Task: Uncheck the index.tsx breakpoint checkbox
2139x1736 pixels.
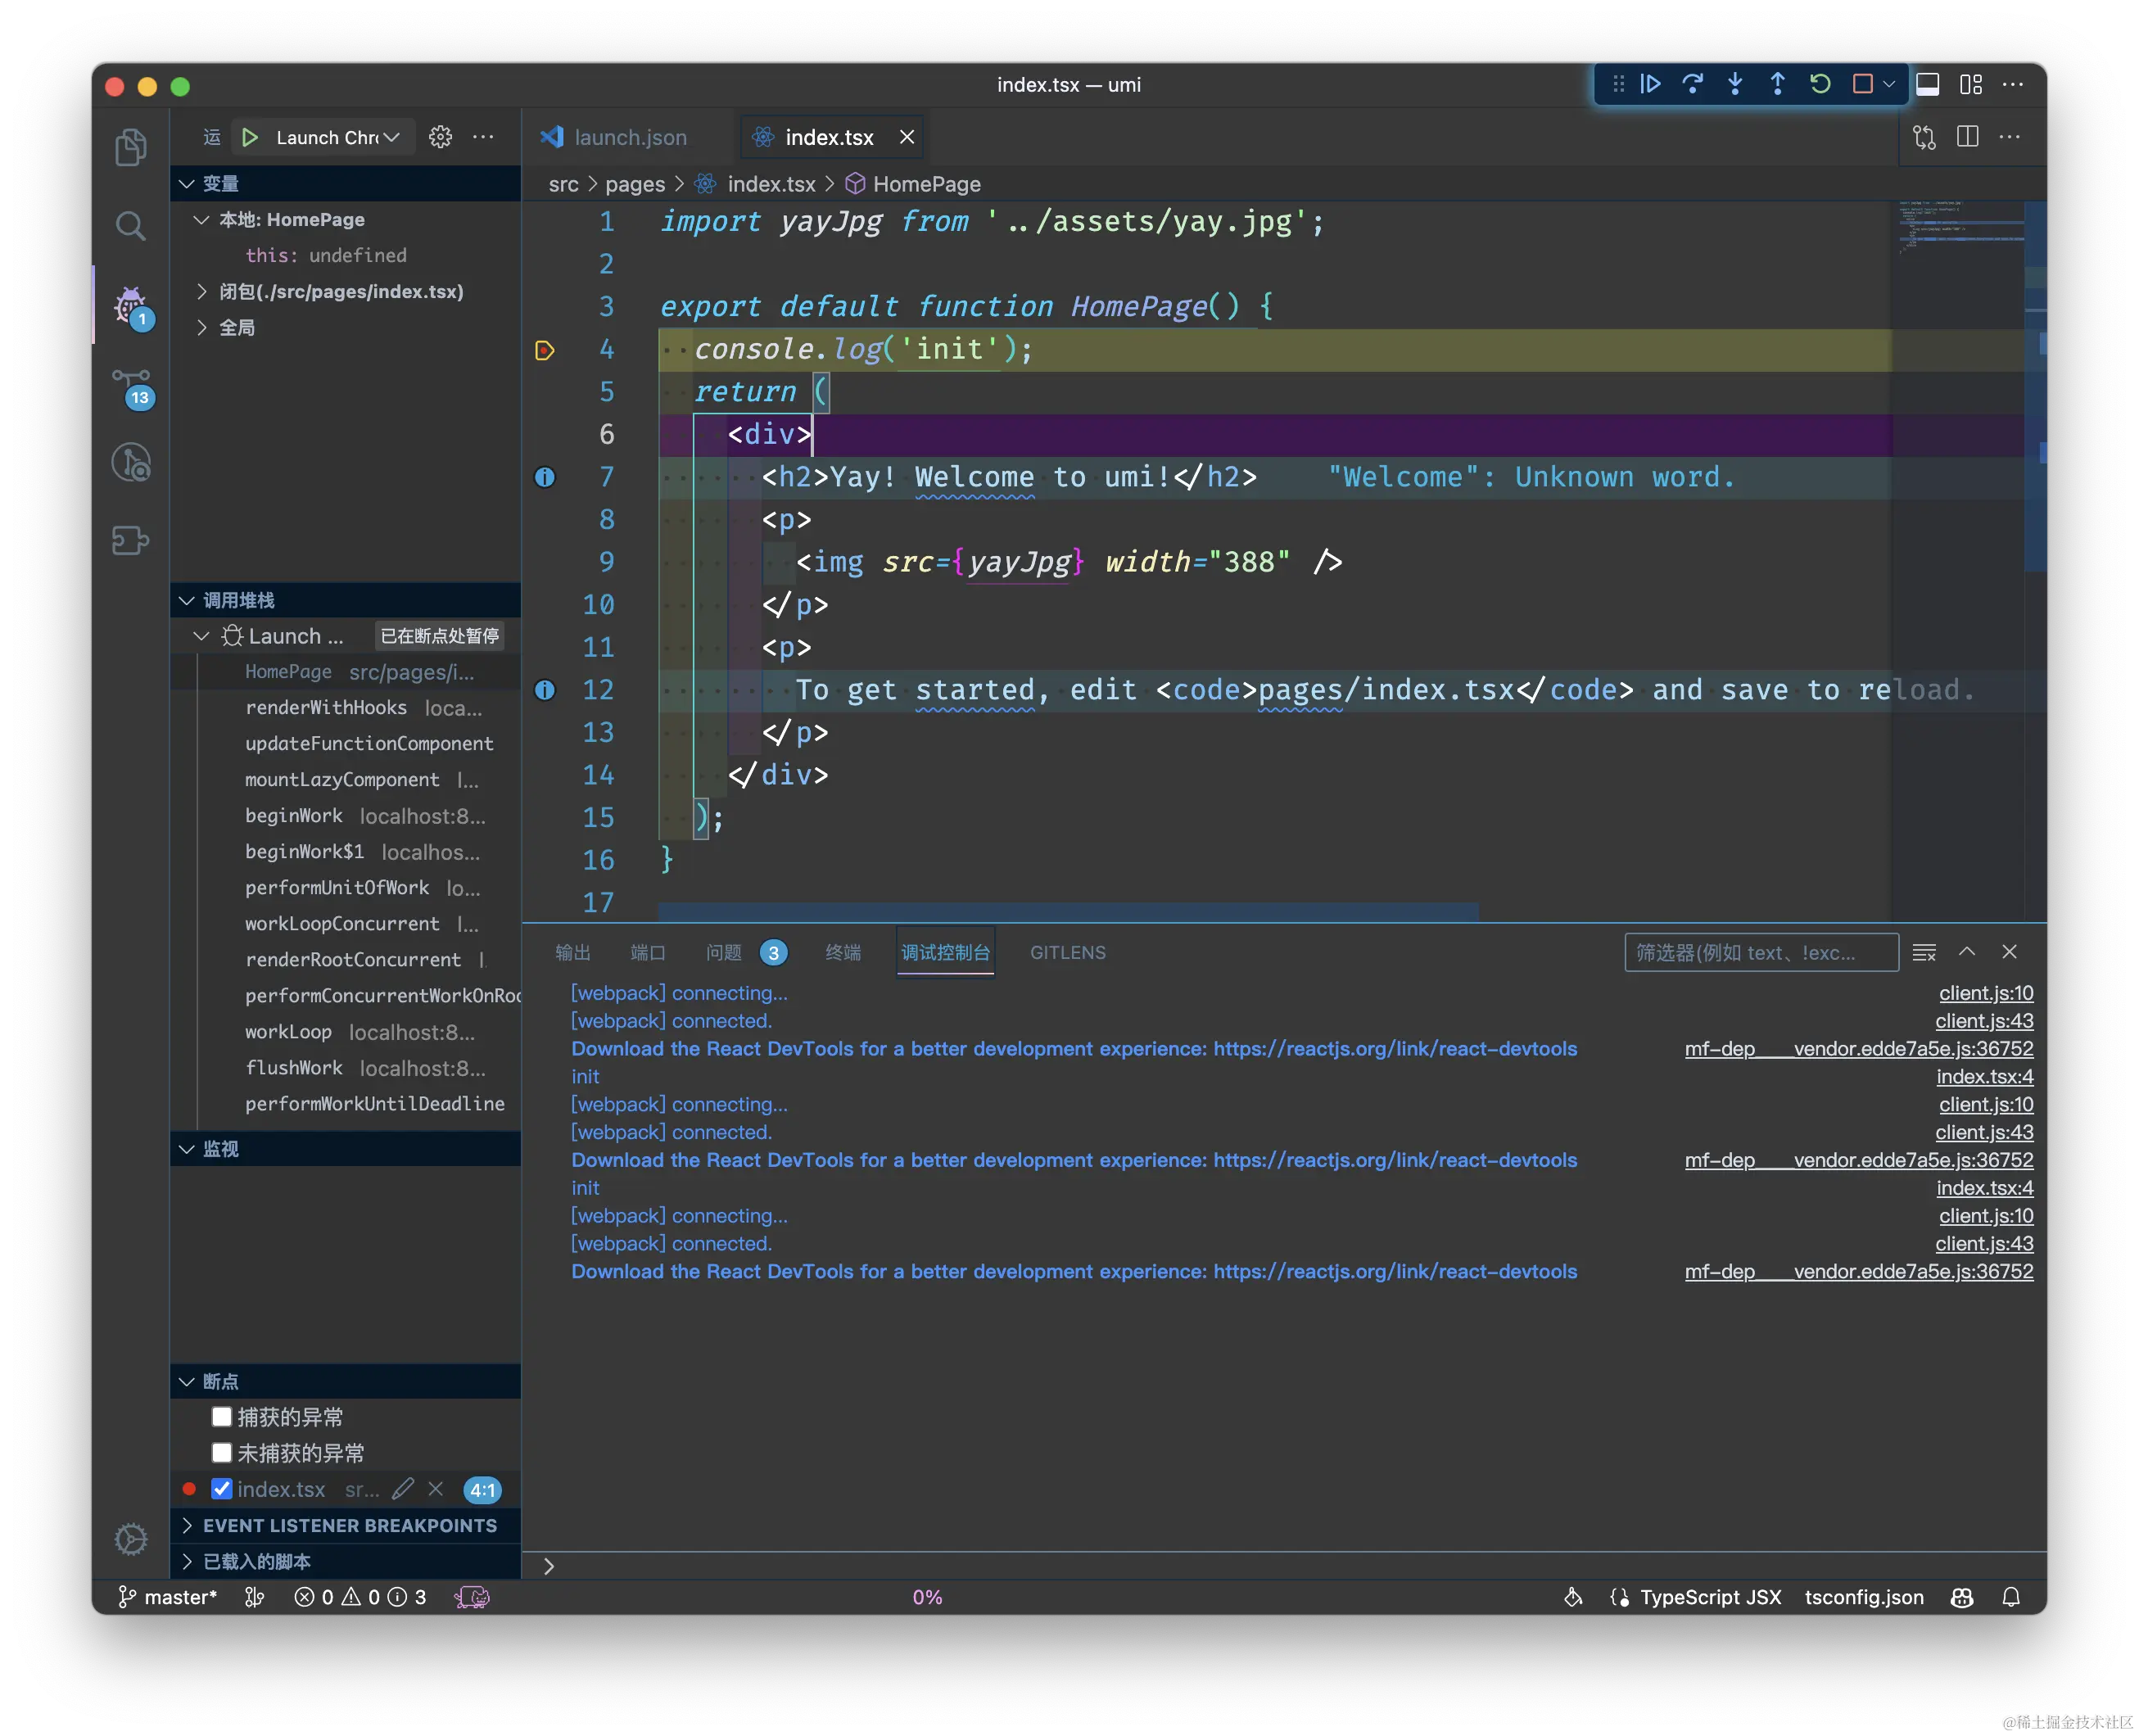Action: click(222, 1489)
